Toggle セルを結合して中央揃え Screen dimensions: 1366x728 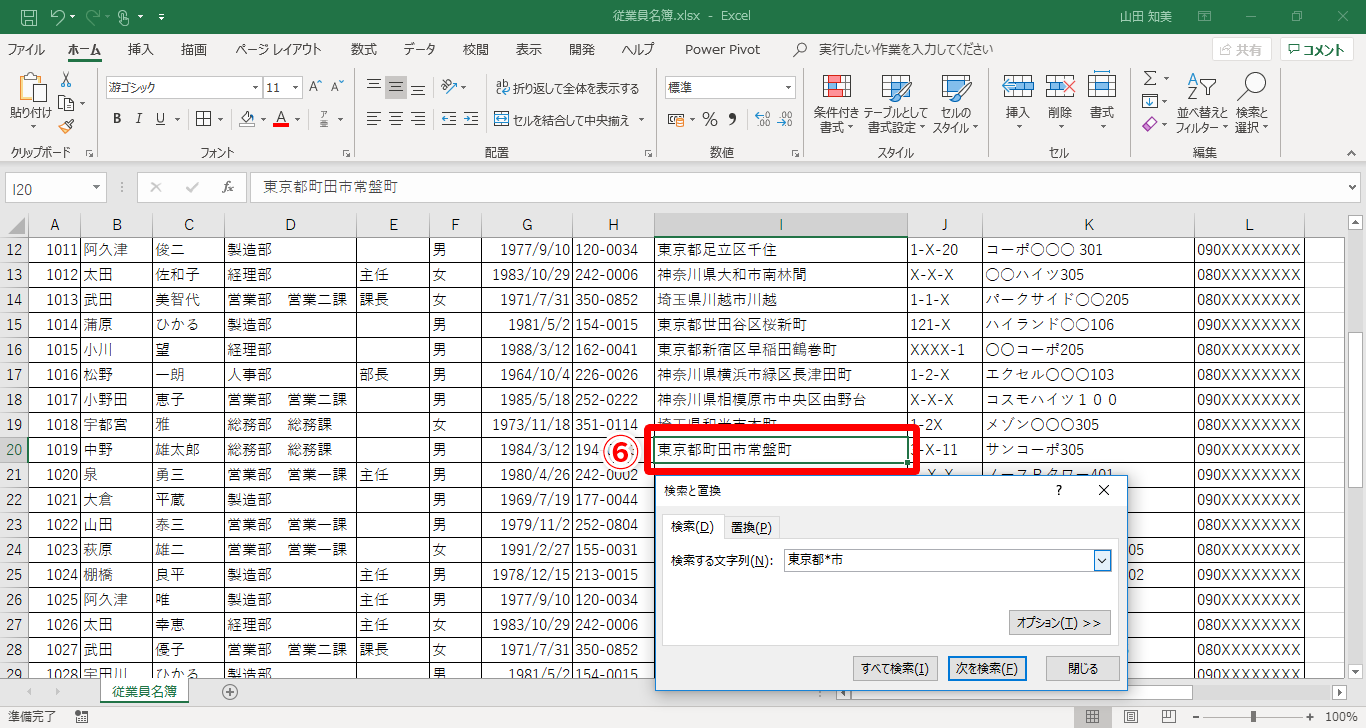pos(563,120)
